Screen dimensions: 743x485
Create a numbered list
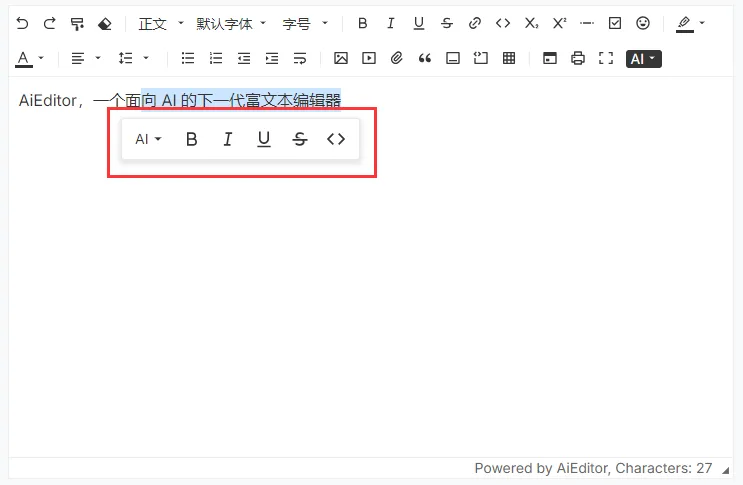pyautogui.click(x=216, y=58)
